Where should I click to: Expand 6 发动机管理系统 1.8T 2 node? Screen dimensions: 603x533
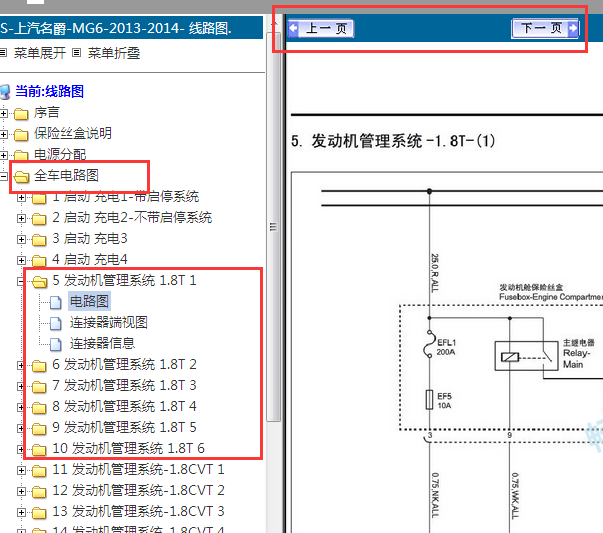(x=22, y=365)
